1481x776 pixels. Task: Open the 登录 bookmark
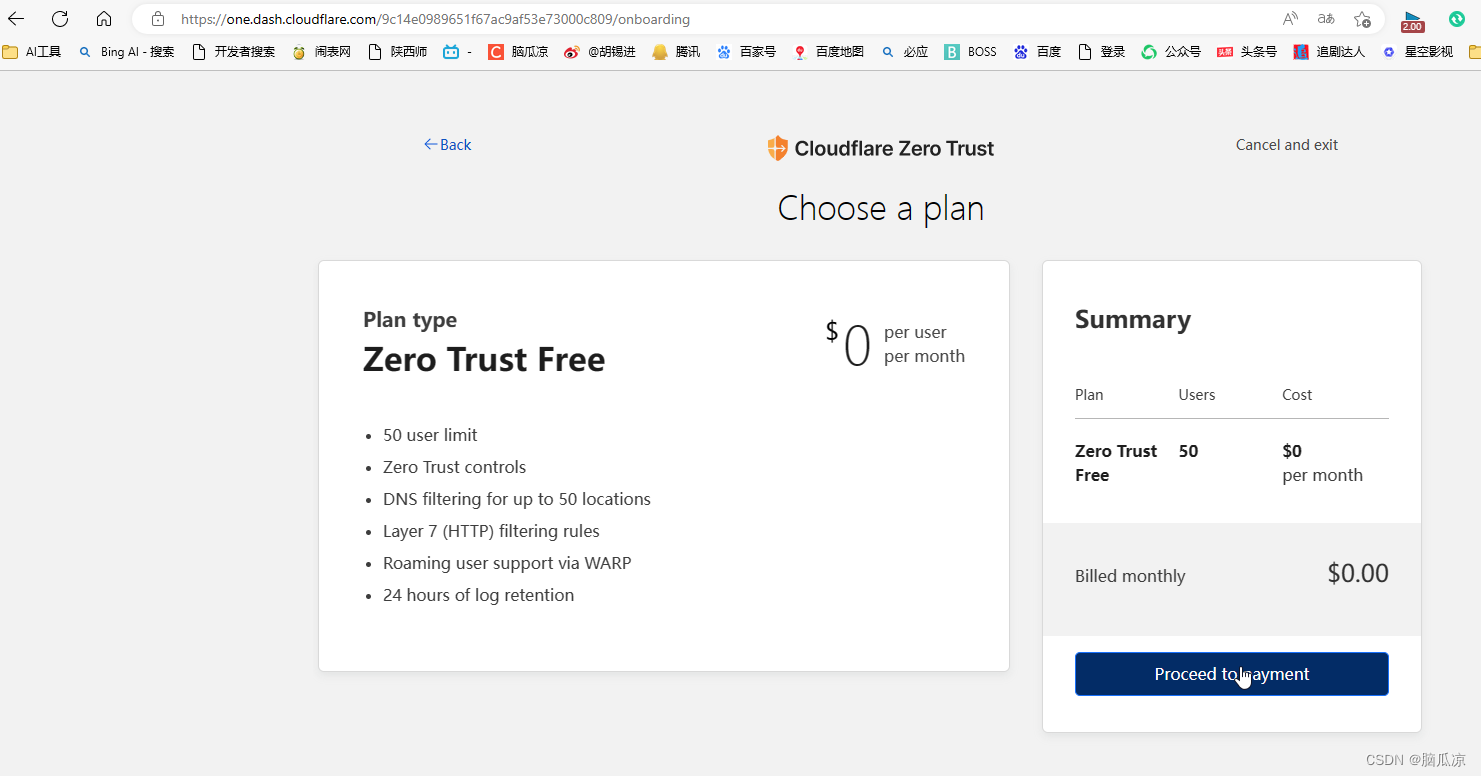coord(1101,52)
